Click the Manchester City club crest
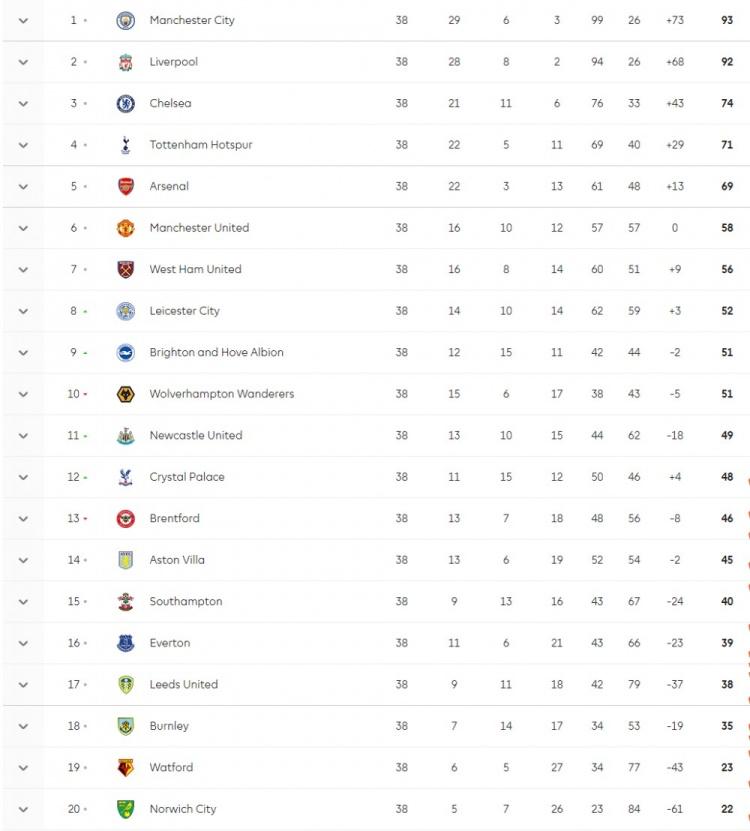Viewport: 750px width, 831px height. 125,20
